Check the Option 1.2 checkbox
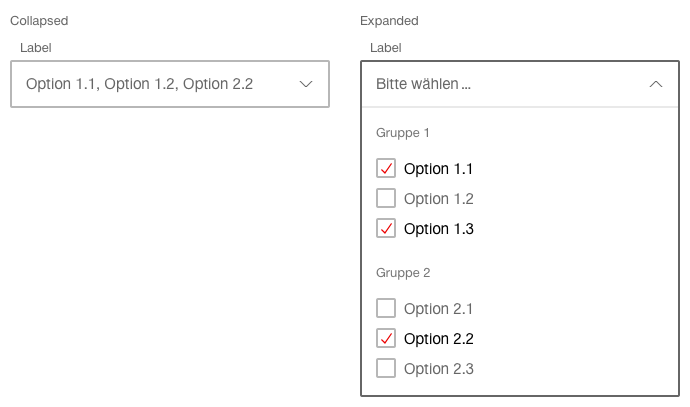 click(x=386, y=198)
